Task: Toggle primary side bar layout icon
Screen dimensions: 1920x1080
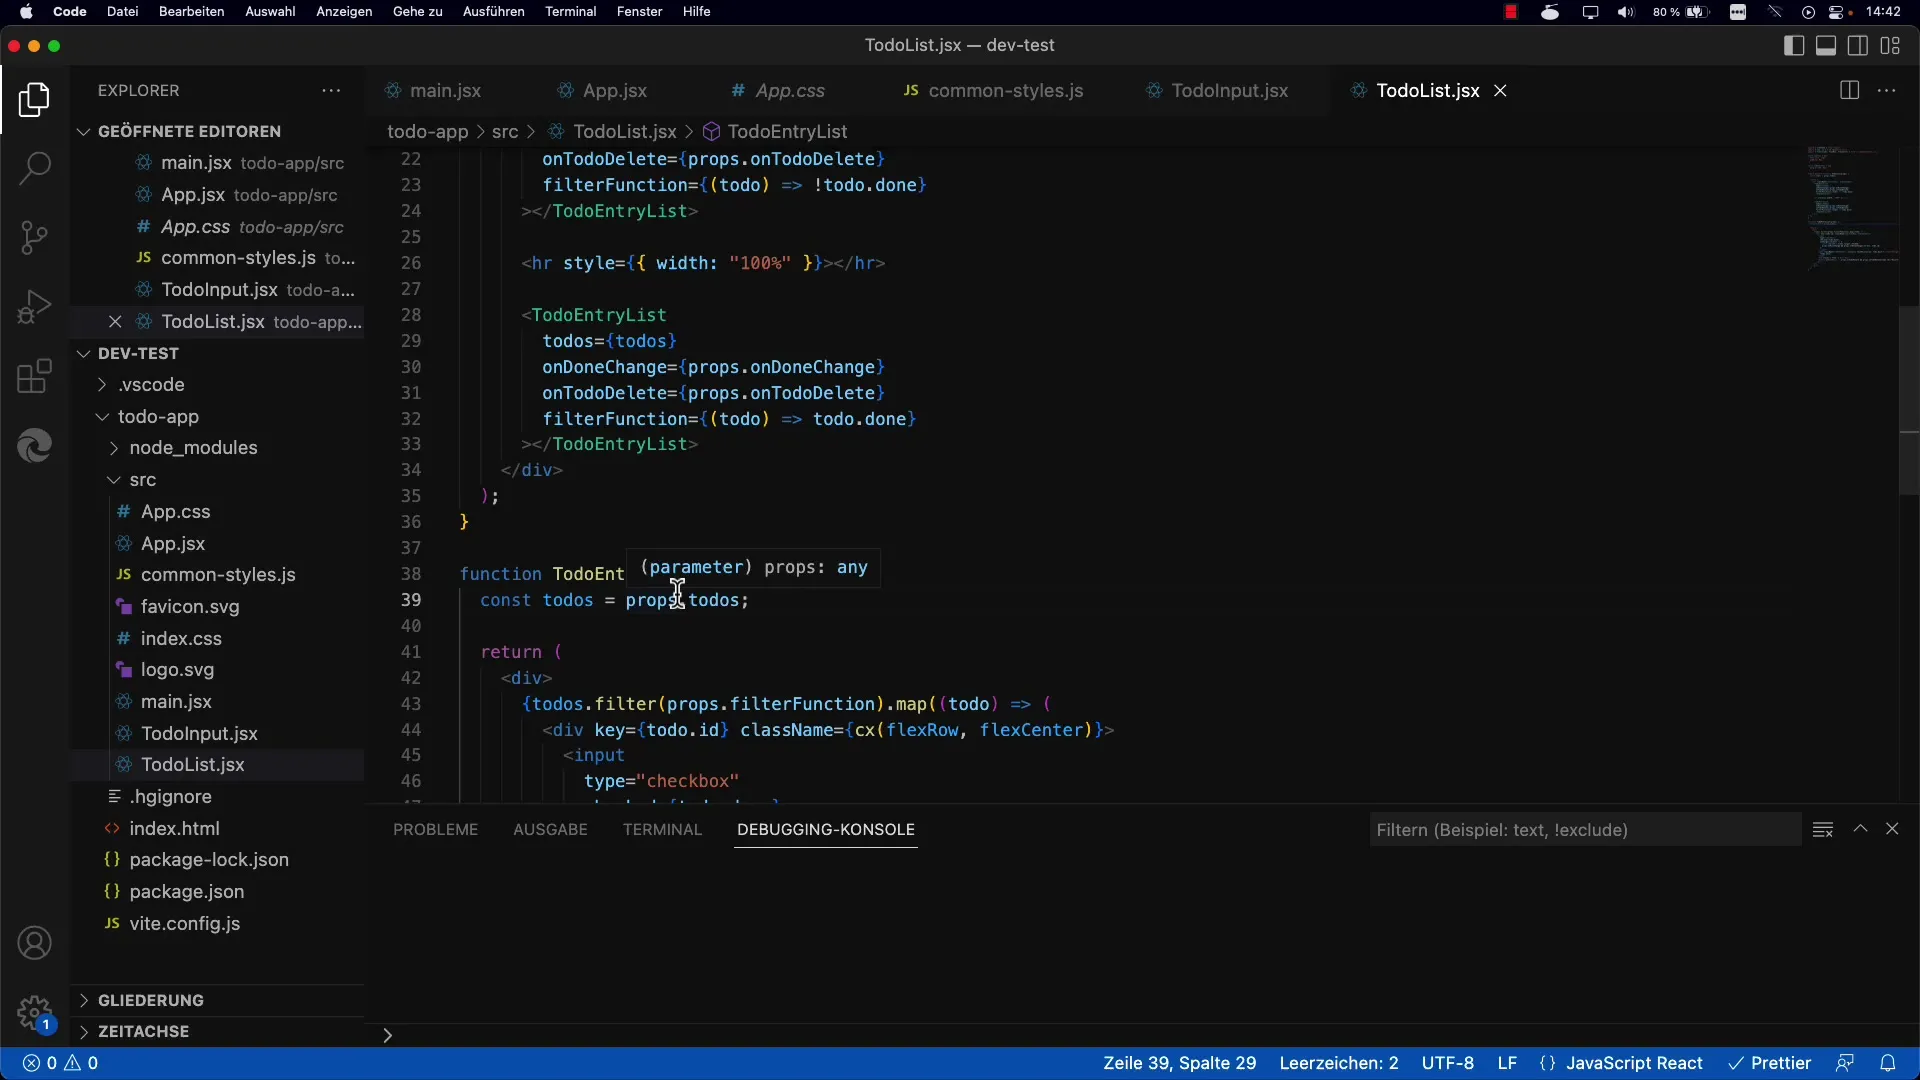Action: 1794,45
